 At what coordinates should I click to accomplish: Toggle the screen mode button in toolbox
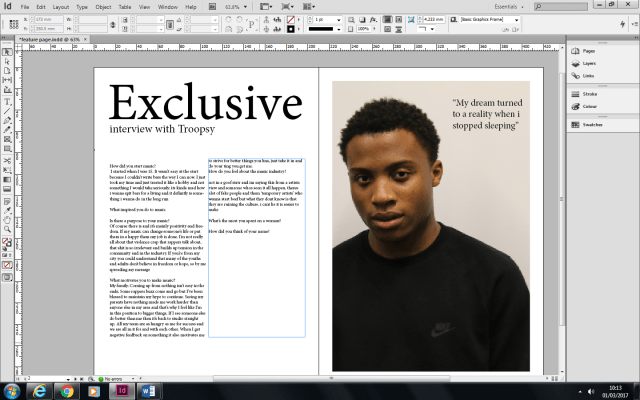[7, 278]
